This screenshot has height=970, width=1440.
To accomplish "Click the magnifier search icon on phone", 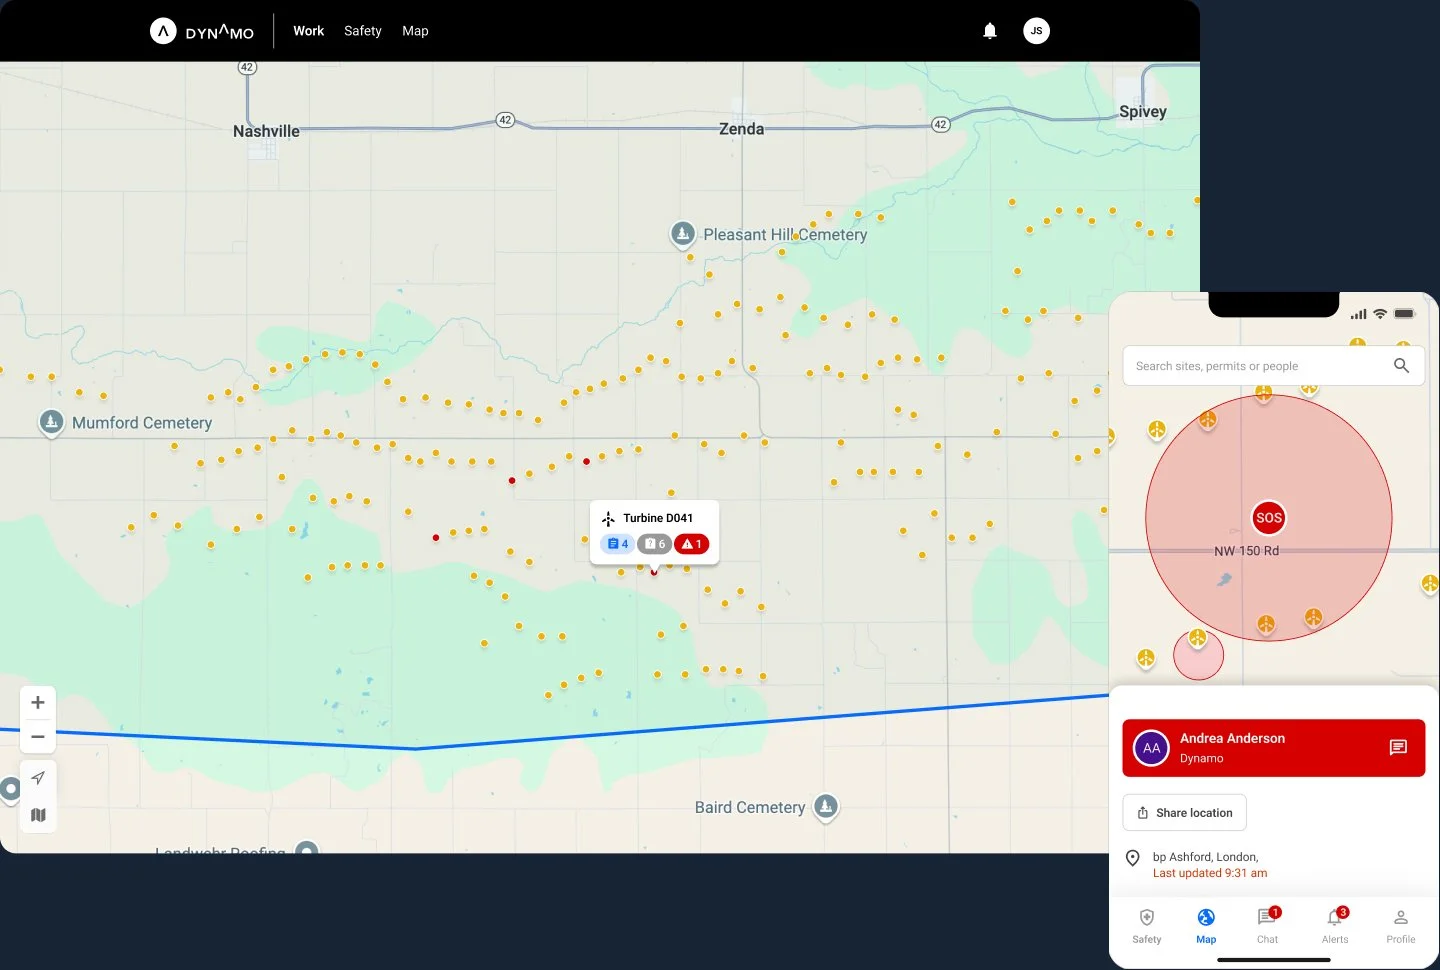I will (x=1402, y=366).
